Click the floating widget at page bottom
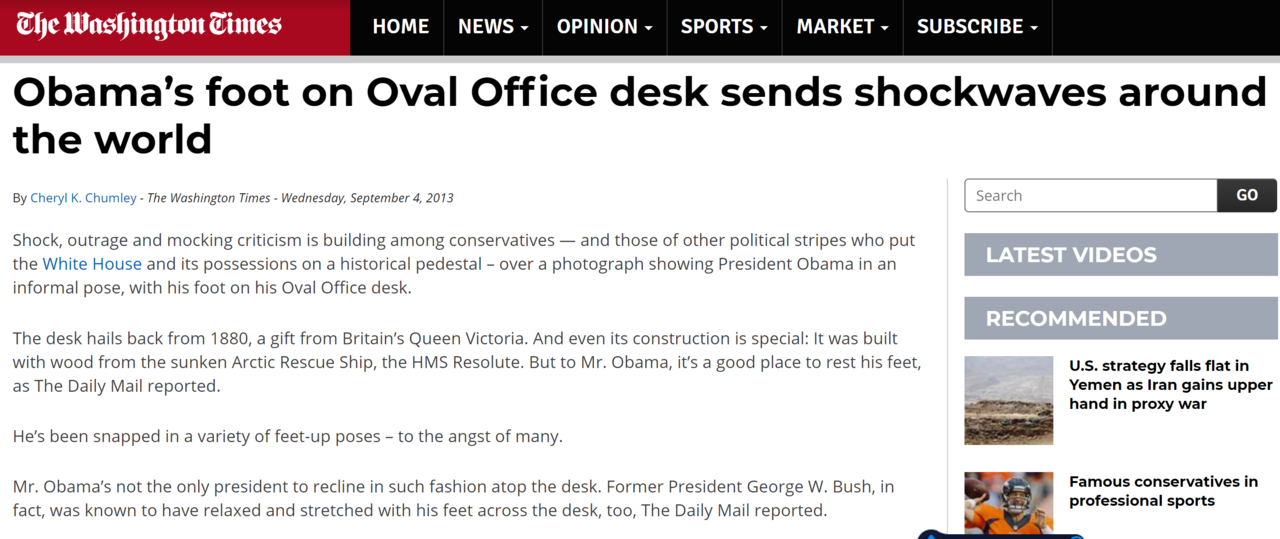 tap(1000, 534)
